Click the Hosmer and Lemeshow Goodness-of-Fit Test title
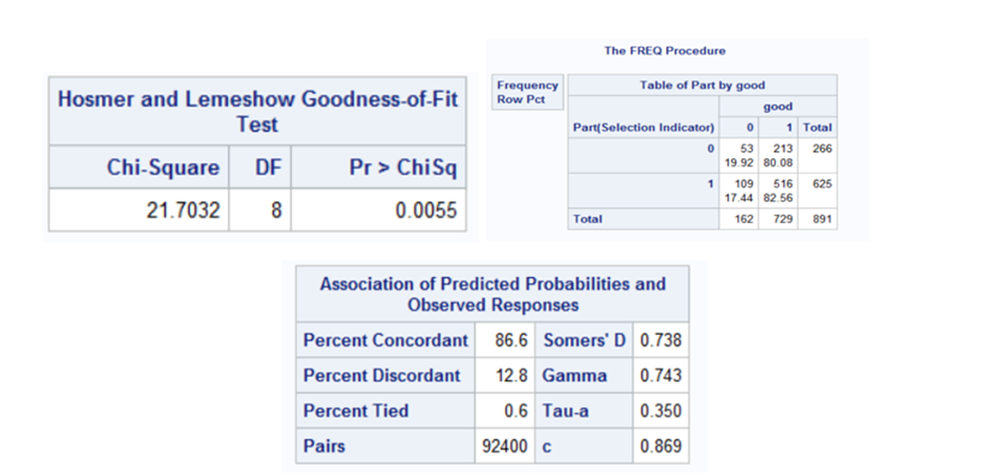Image resolution: width=999 pixels, height=475 pixels. 256,112
